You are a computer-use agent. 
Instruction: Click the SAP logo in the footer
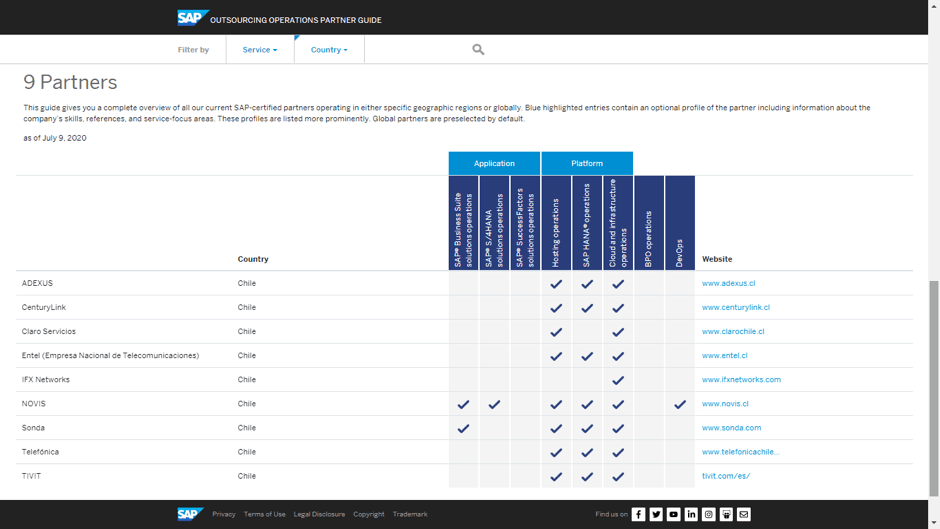[190, 514]
